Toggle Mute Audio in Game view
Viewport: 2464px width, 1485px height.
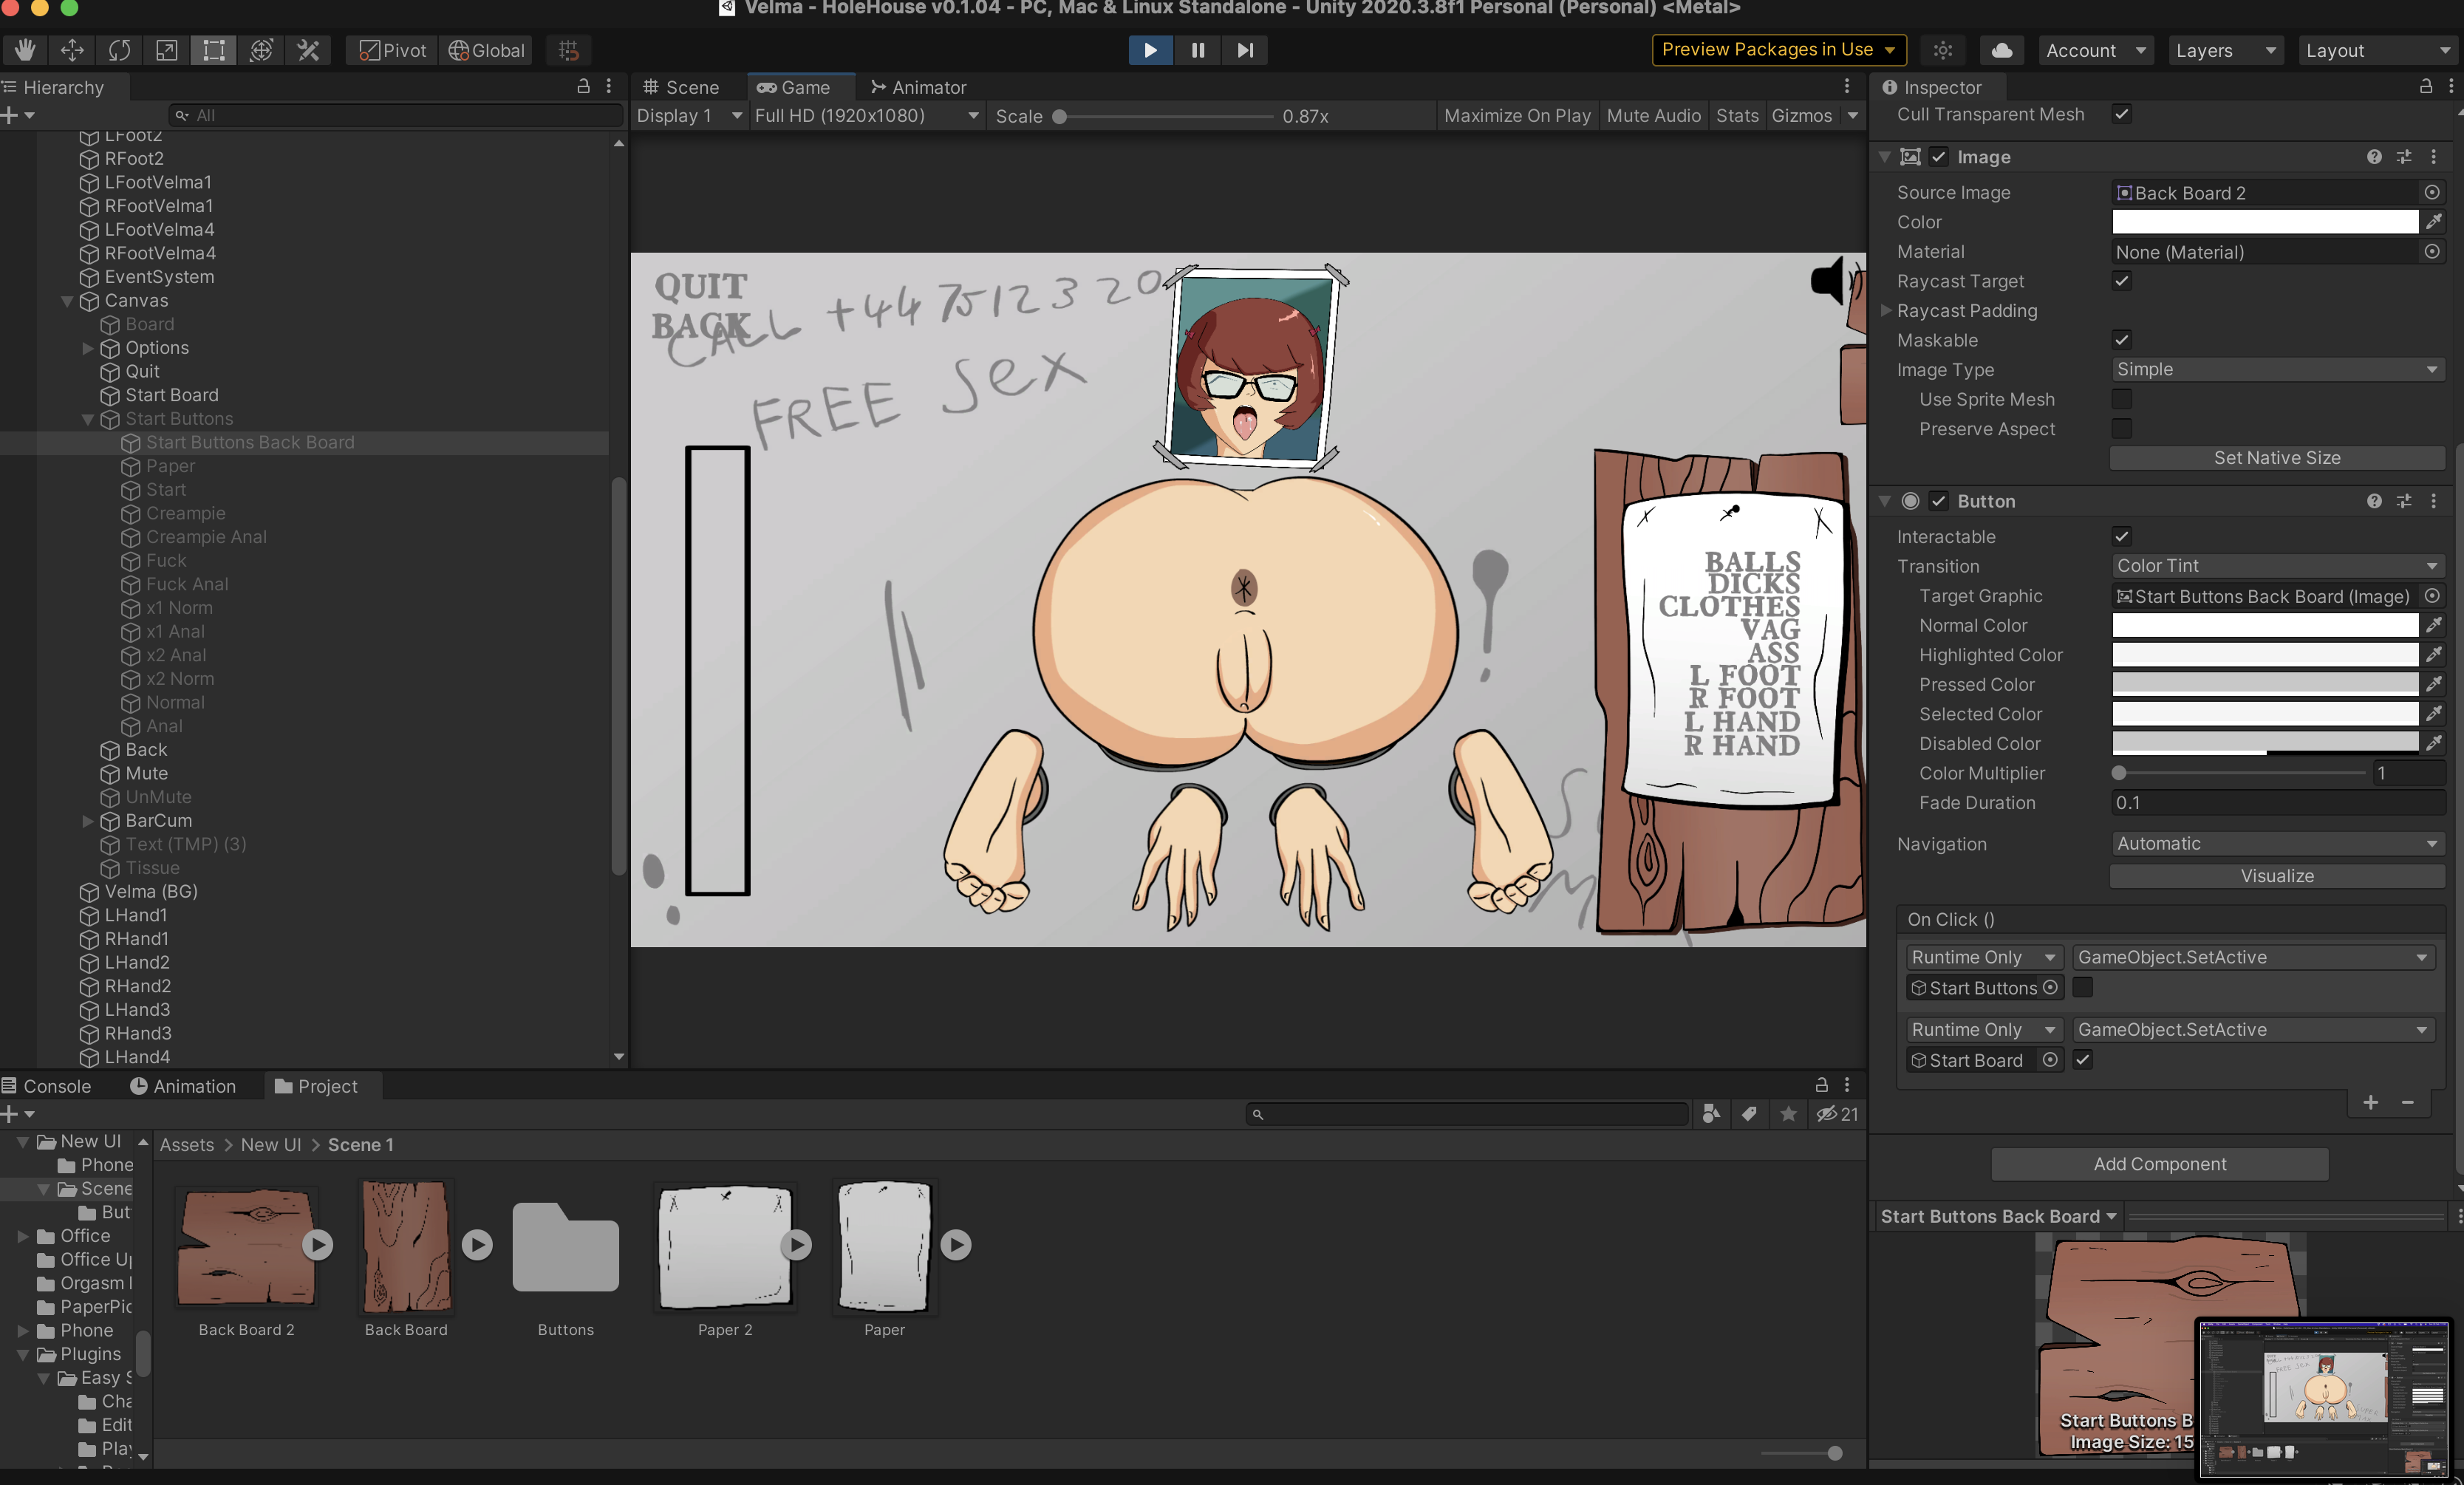tap(1653, 116)
